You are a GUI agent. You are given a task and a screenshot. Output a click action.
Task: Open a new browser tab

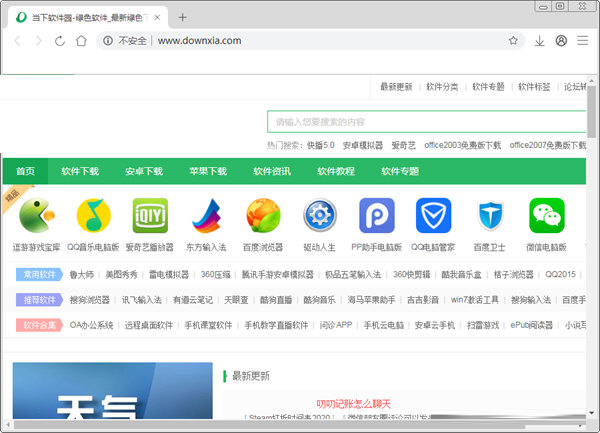(x=182, y=17)
